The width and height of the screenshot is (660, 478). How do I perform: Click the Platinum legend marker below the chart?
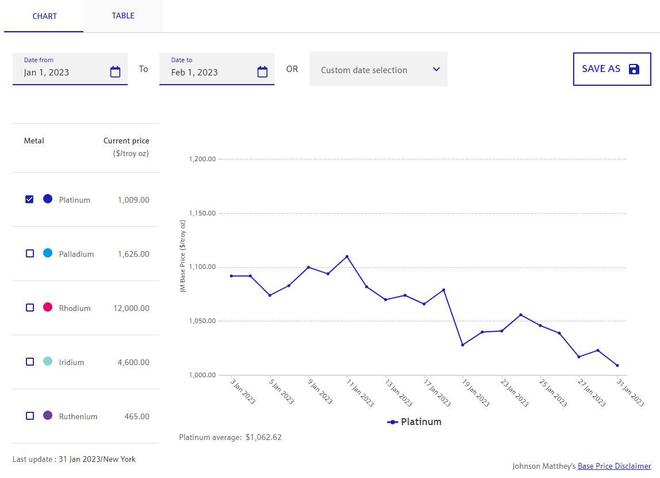click(393, 422)
